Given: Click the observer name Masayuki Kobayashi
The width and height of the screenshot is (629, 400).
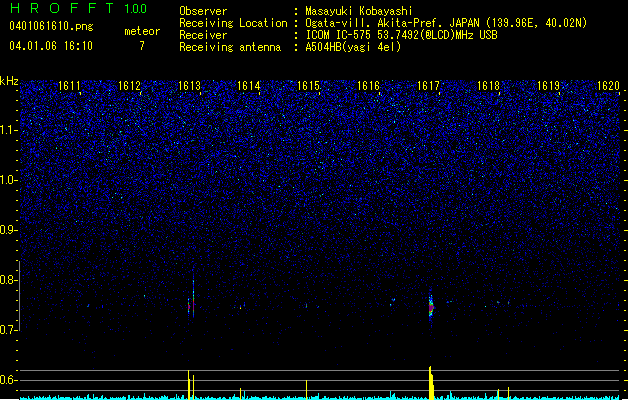Looking at the screenshot, I should pyautogui.click(x=359, y=11).
